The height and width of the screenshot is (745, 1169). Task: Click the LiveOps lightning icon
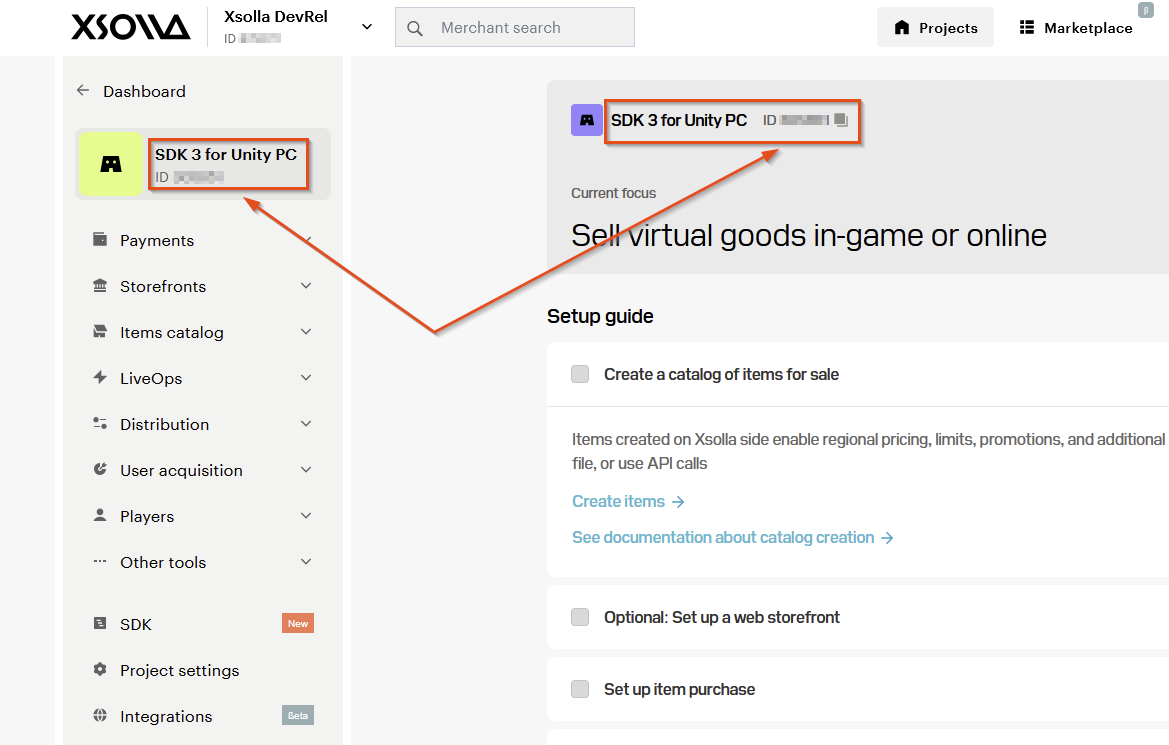(x=100, y=377)
